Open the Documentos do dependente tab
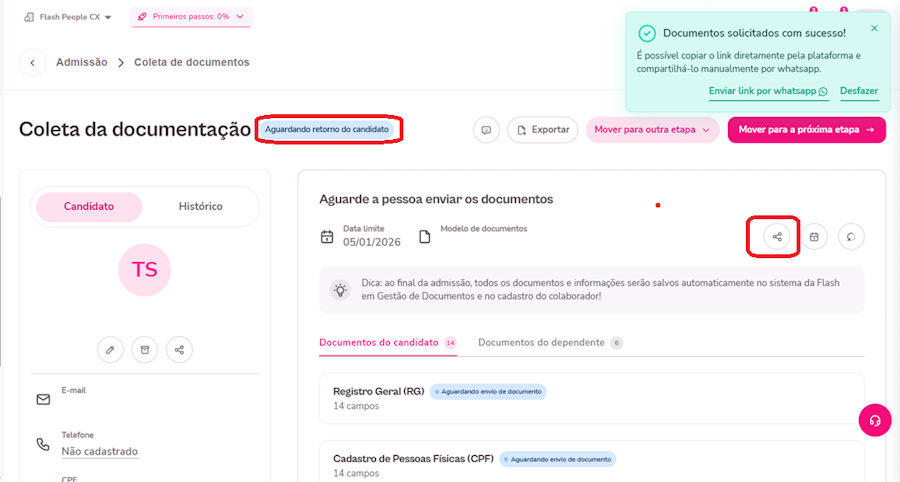Image resolution: width=900 pixels, height=482 pixels. tap(550, 343)
